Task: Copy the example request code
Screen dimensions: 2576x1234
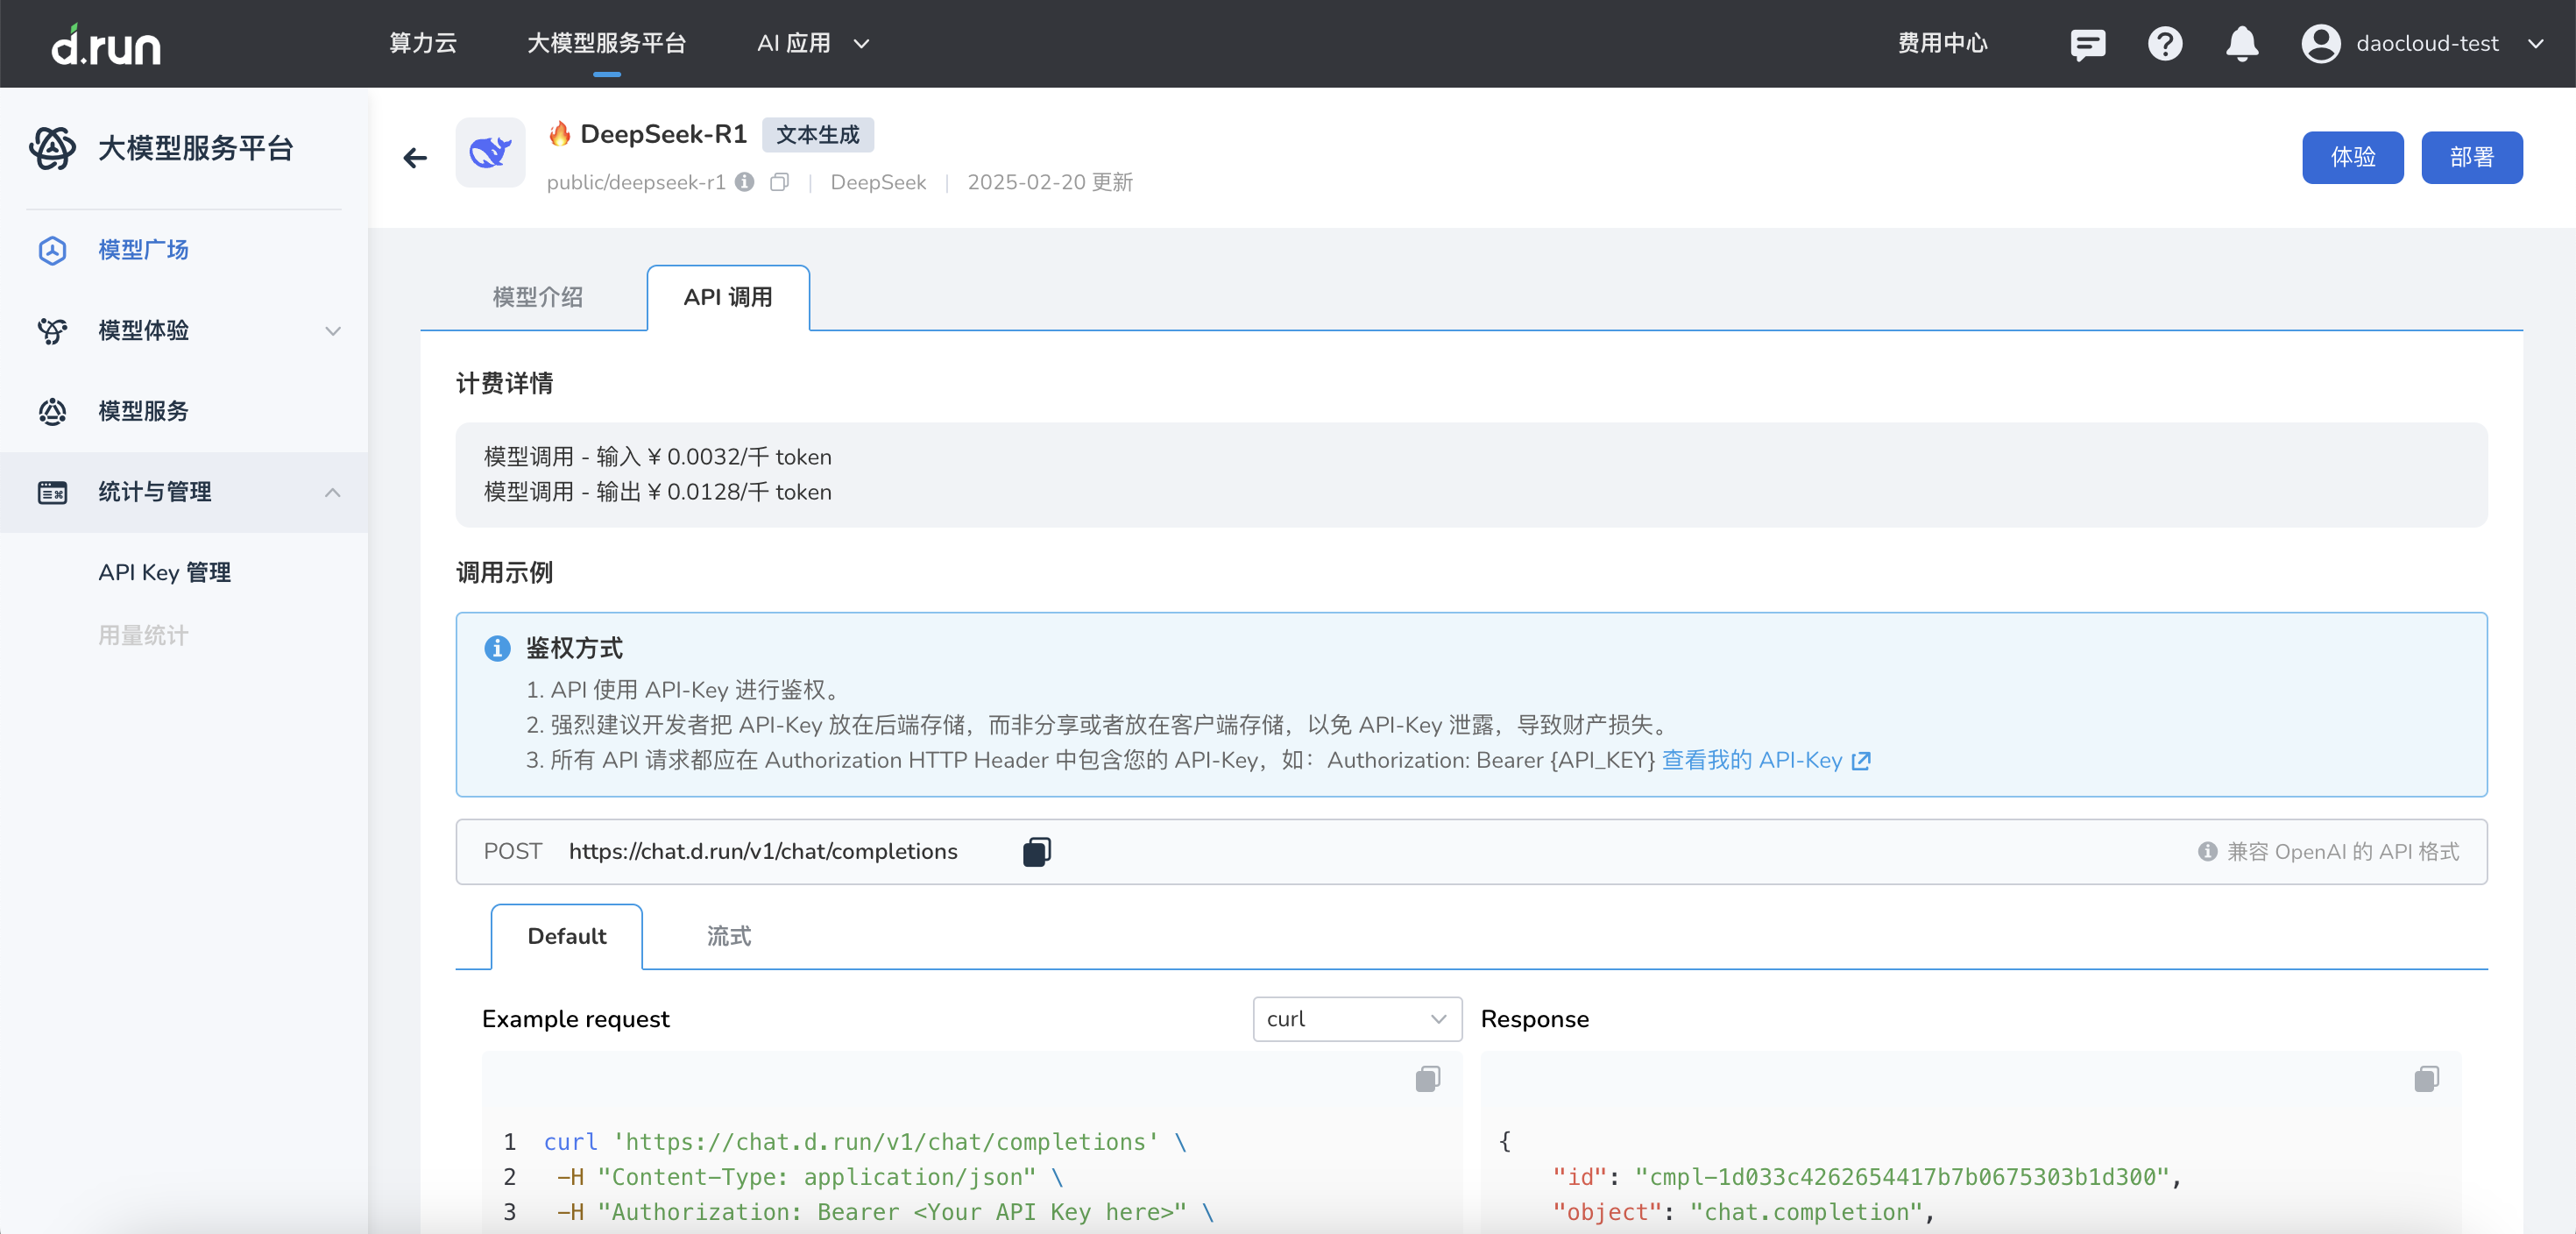Action: coord(1427,1079)
